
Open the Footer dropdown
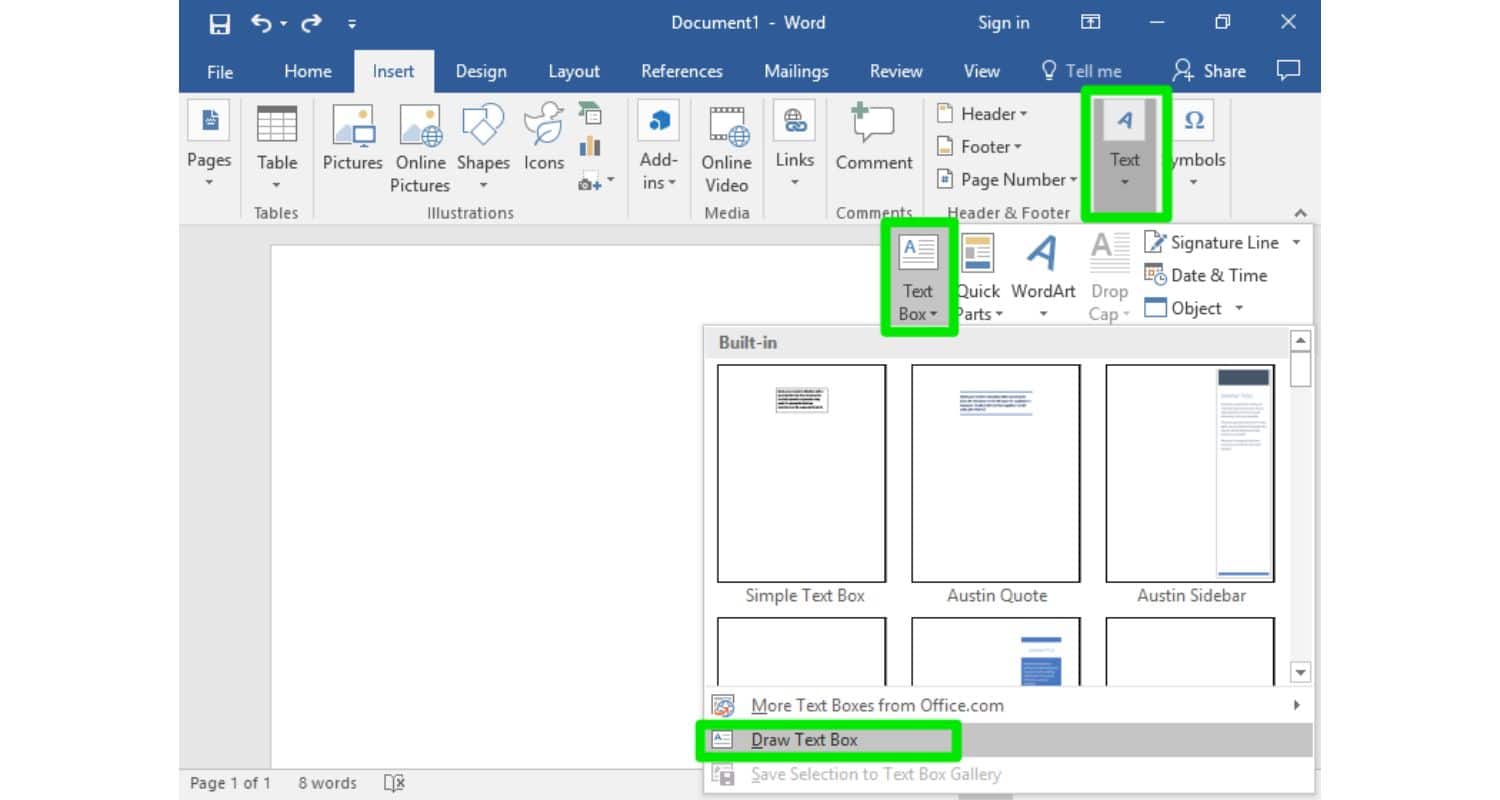point(979,147)
